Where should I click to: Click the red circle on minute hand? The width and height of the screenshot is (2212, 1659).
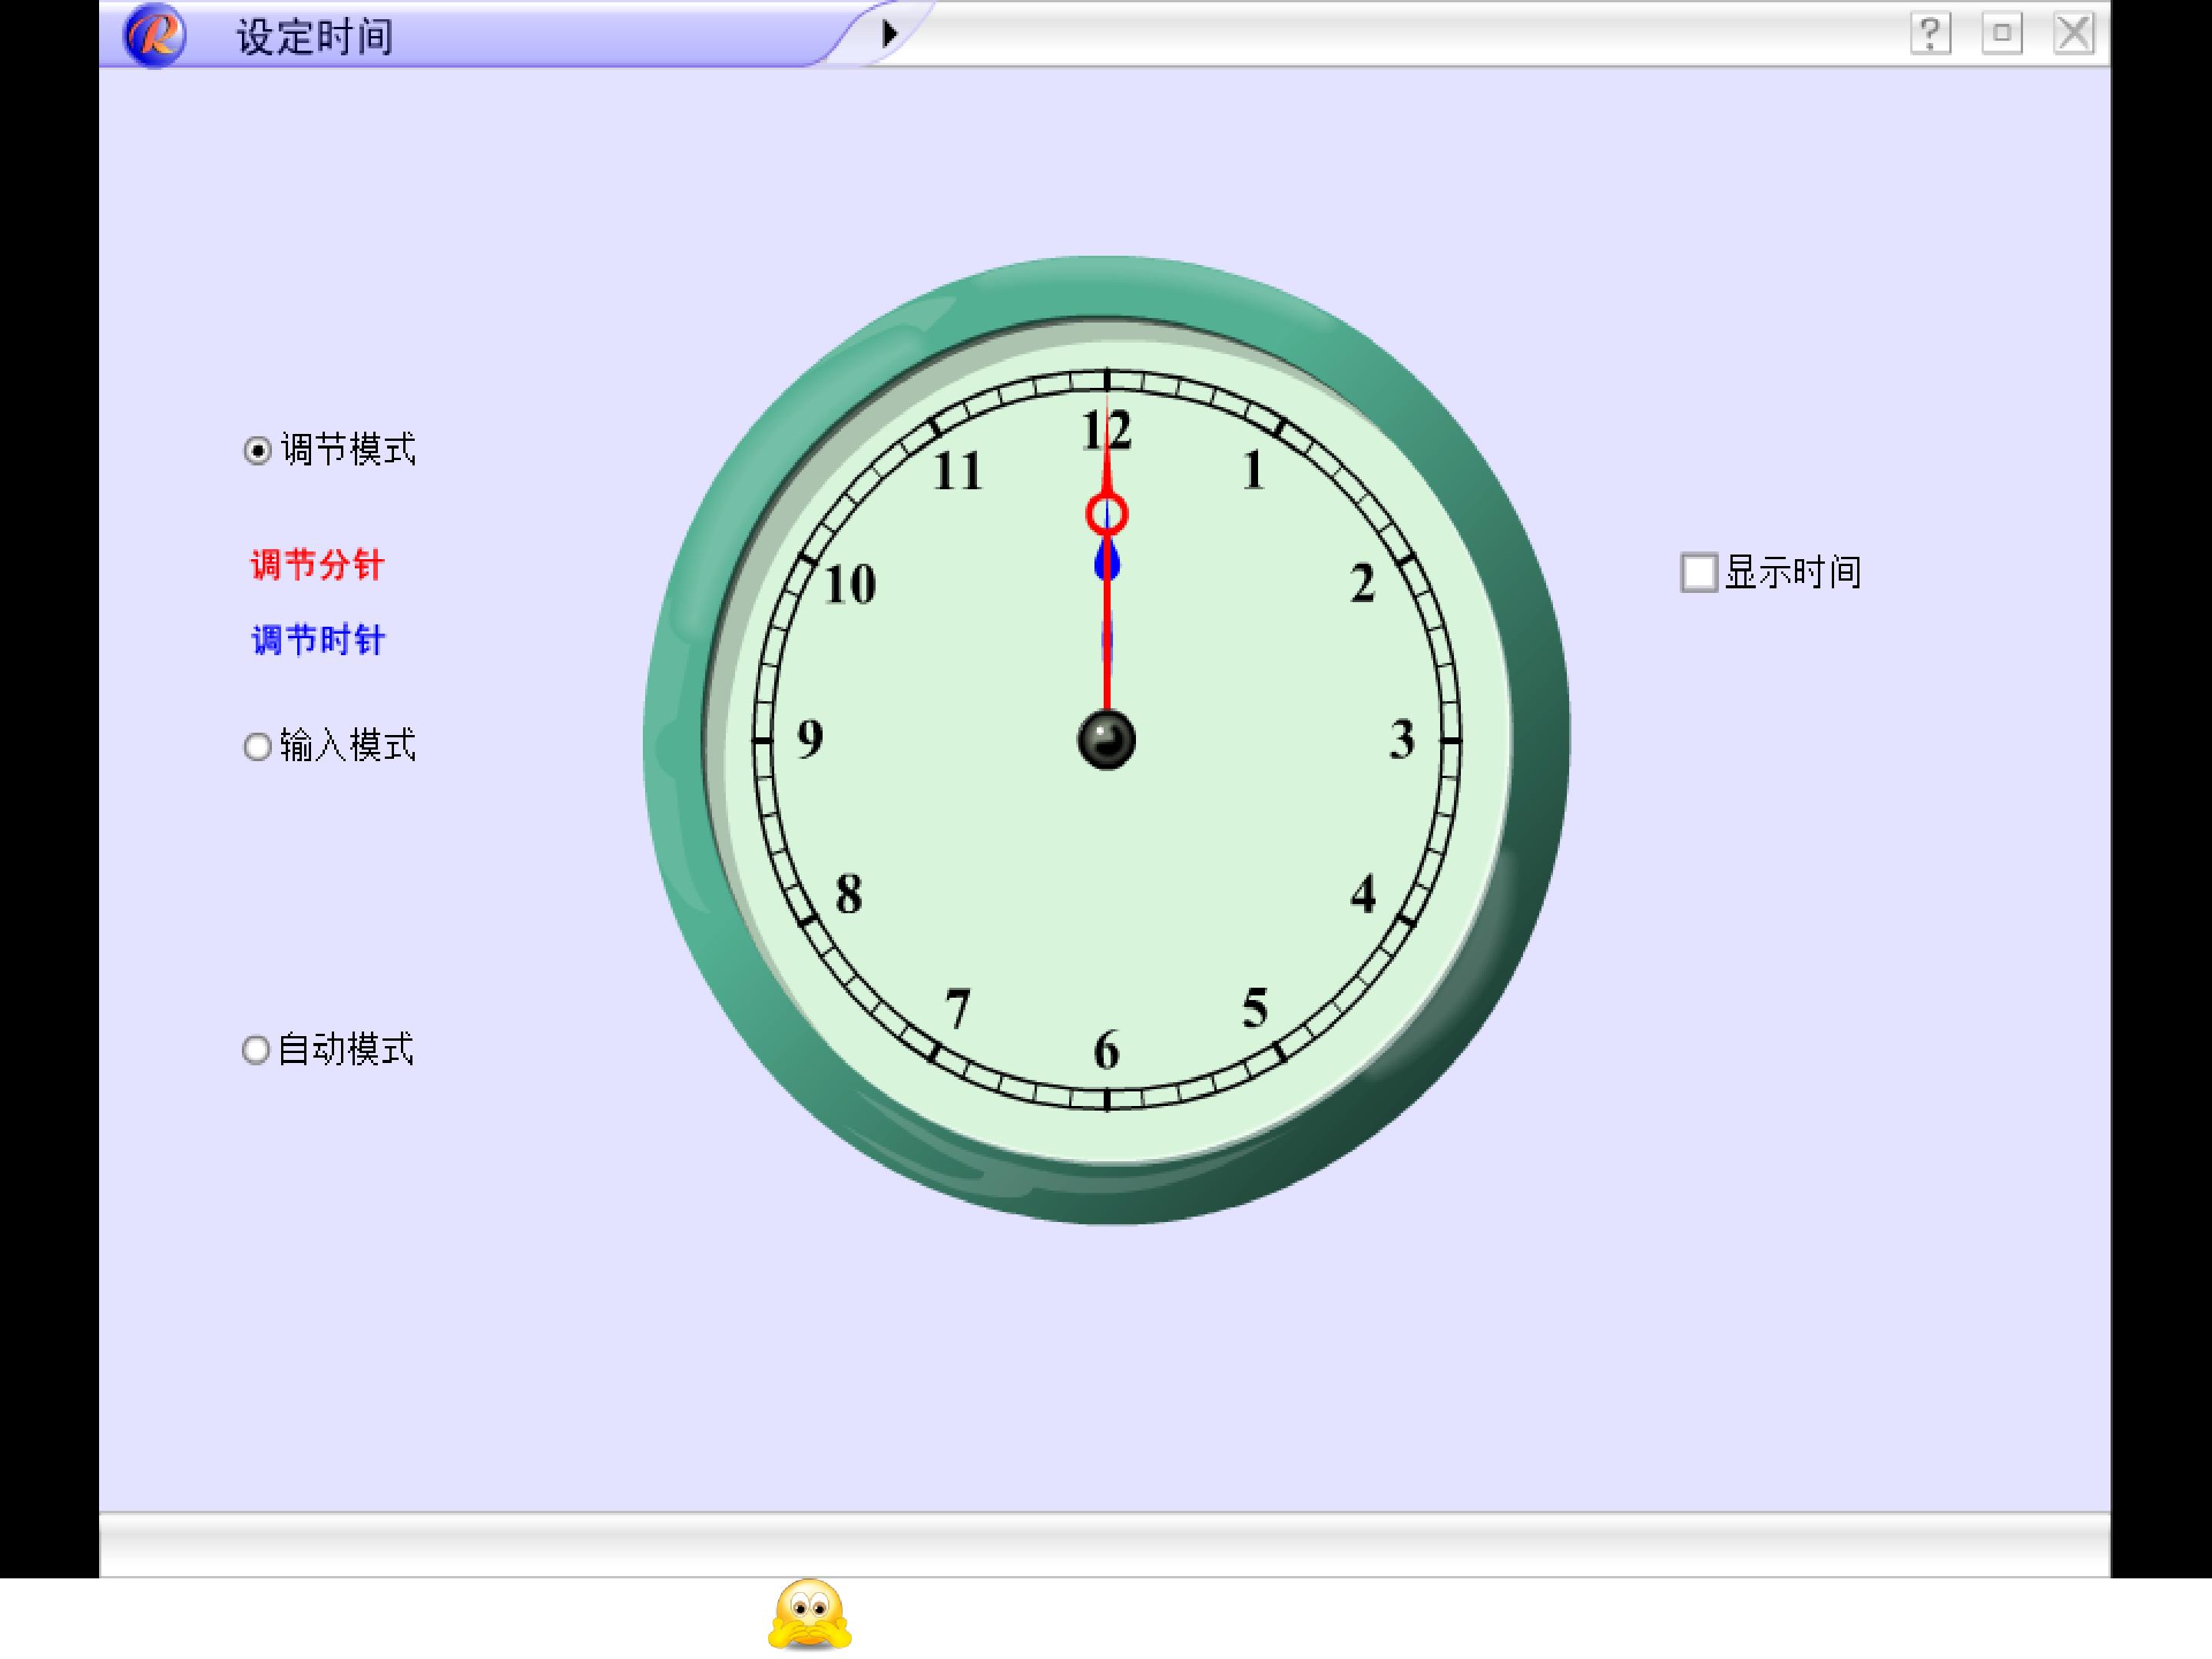pyautogui.click(x=1107, y=515)
